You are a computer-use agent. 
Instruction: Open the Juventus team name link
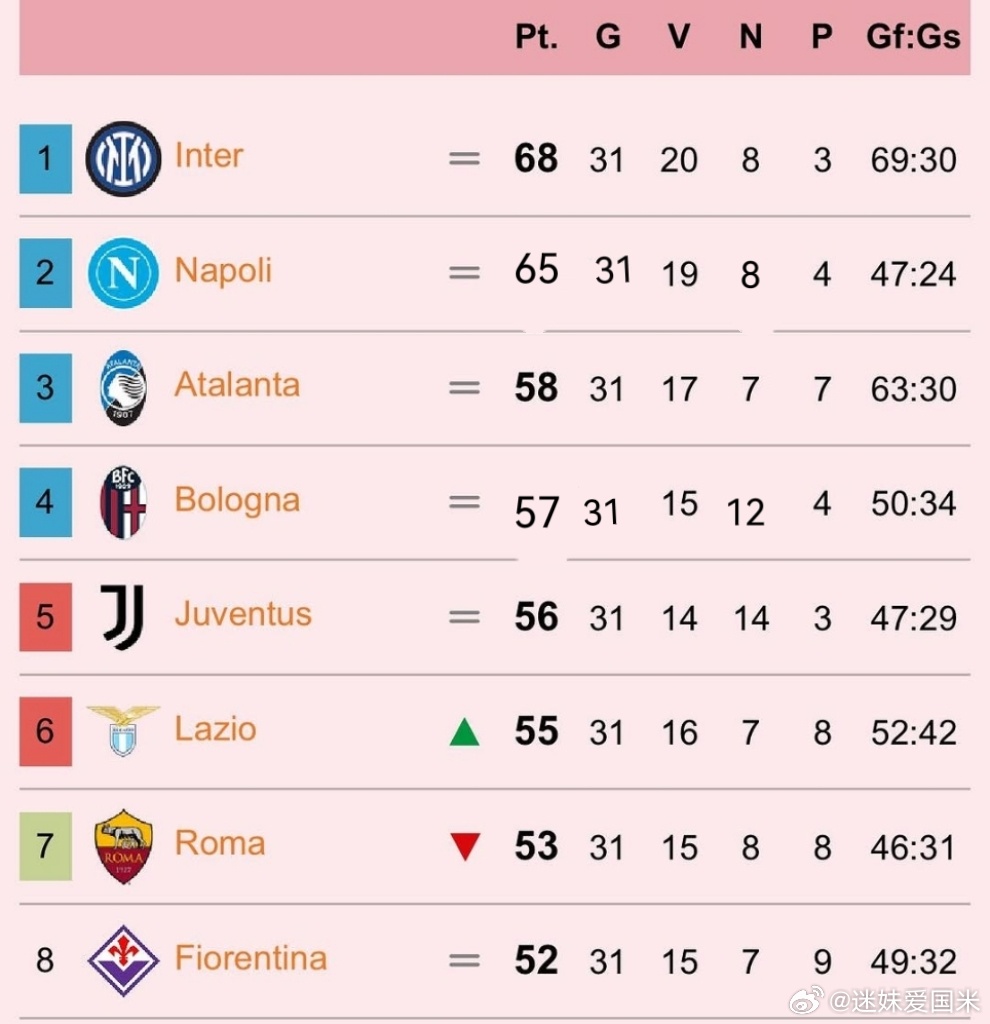tap(243, 615)
